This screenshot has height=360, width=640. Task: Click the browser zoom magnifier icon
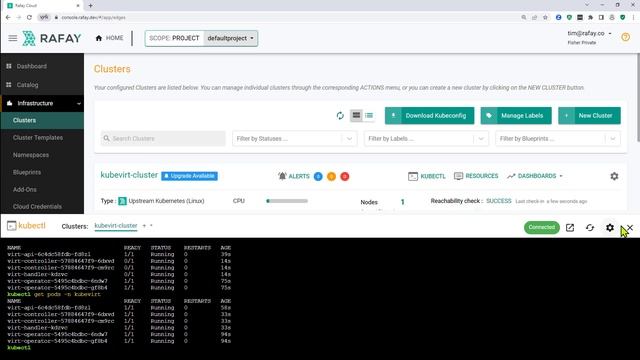pos(524,18)
